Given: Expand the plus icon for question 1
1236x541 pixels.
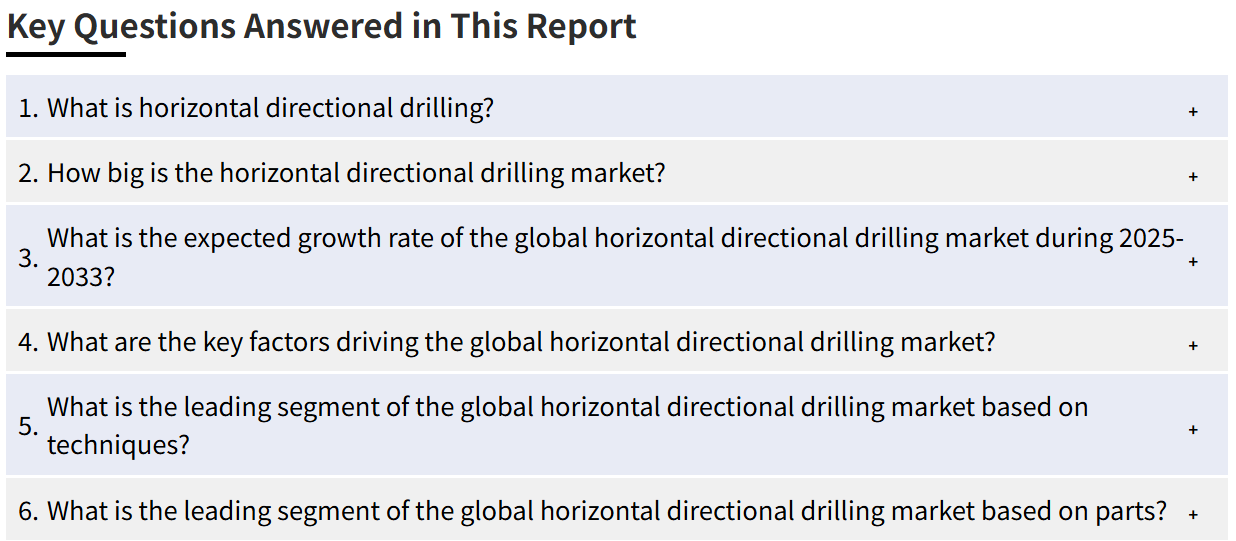Looking at the screenshot, I should pyautogui.click(x=1193, y=112).
